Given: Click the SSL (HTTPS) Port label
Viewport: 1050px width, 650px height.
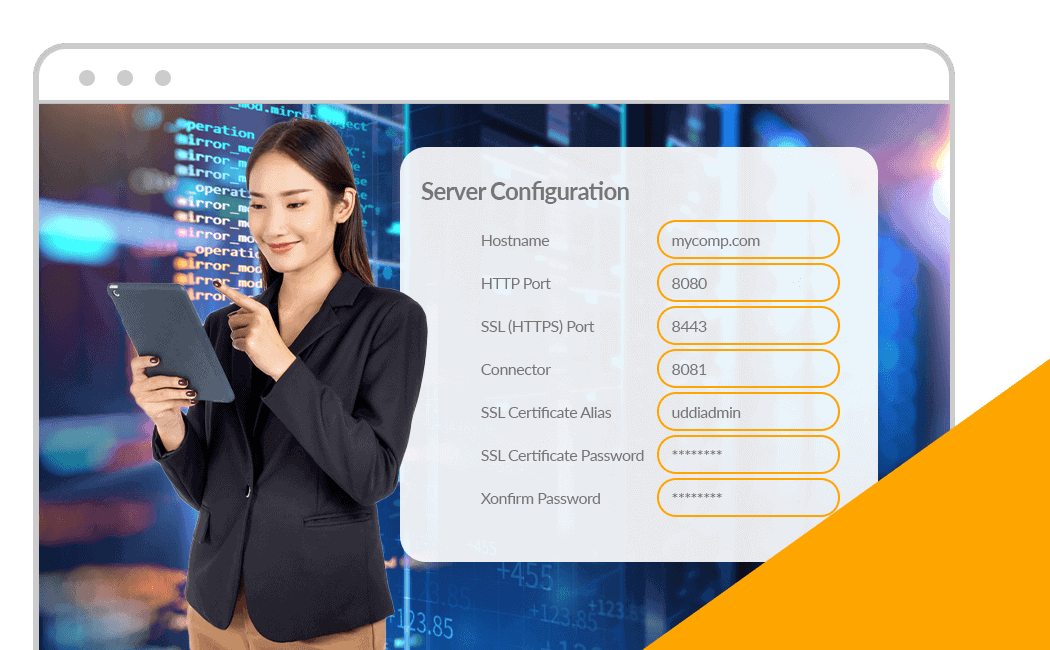Looking at the screenshot, I should point(537,327).
